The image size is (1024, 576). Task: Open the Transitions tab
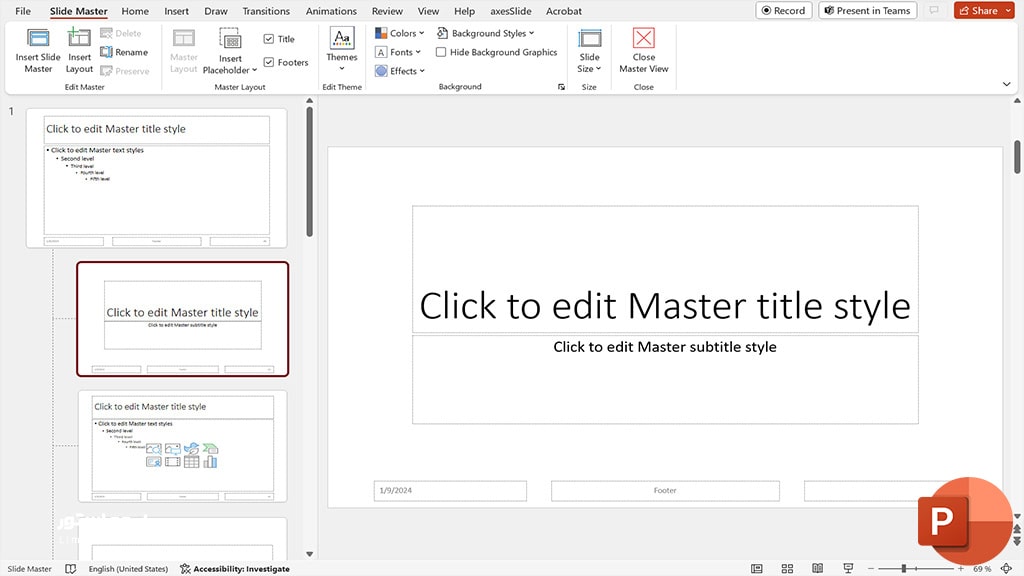tap(266, 11)
